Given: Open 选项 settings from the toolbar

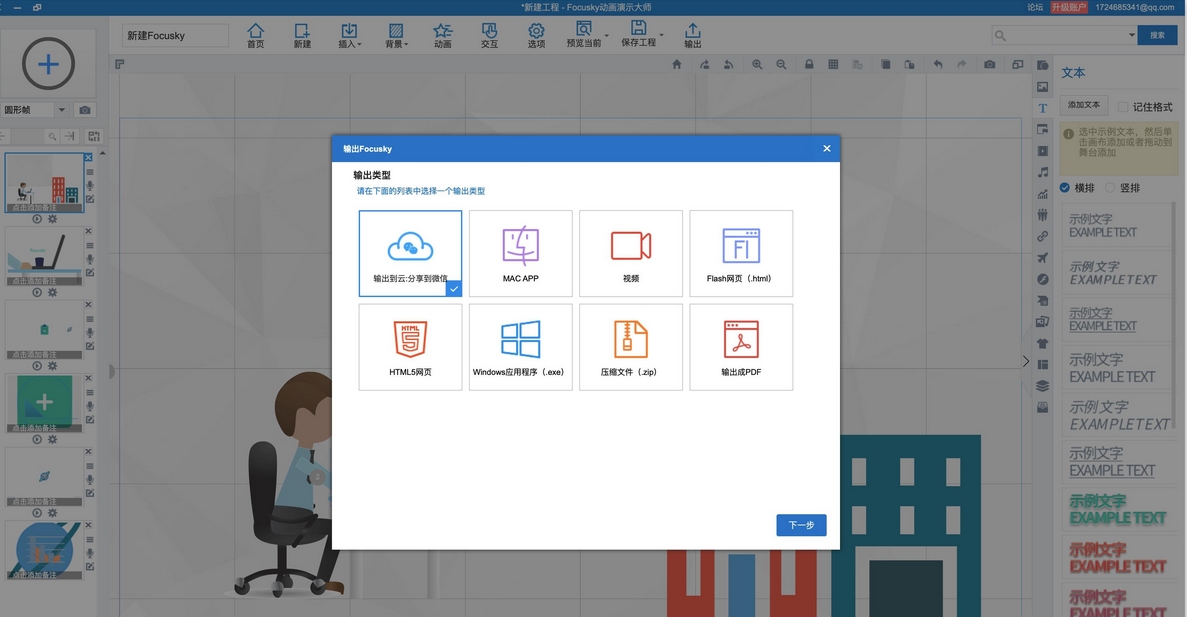Looking at the screenshot, I should pos(536,35).
